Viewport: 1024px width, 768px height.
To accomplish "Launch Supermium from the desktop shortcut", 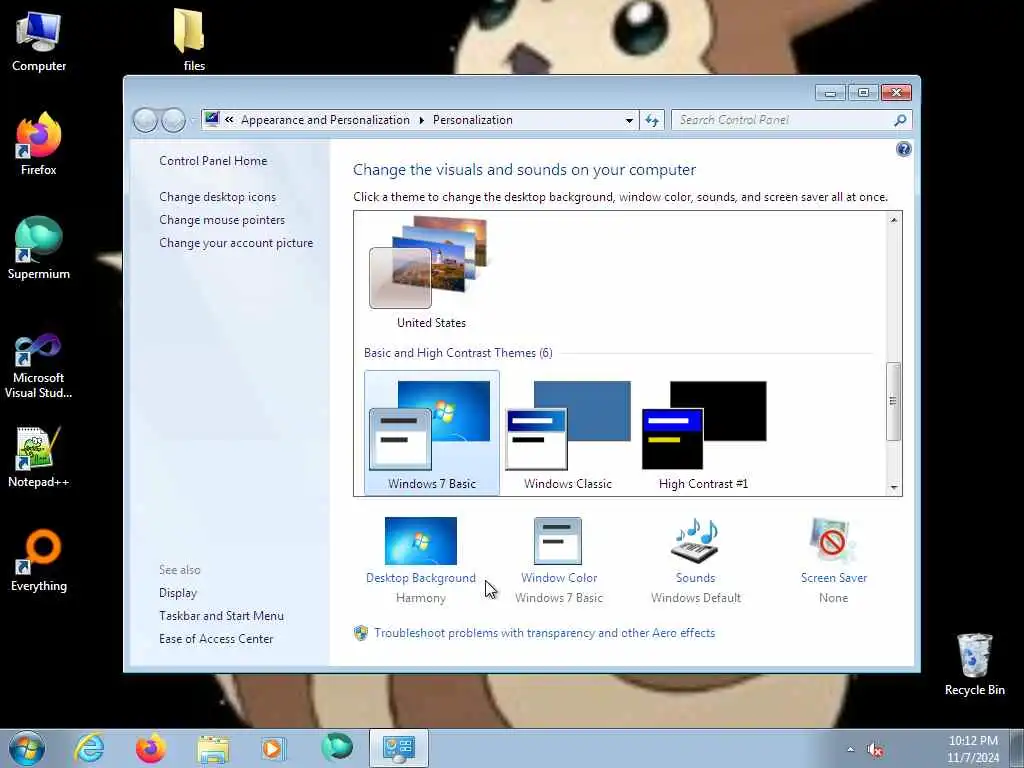I will tap(39, 248).
